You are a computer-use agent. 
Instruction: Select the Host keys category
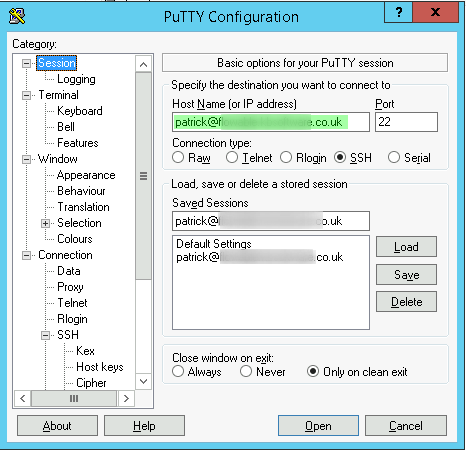point(100,367)
